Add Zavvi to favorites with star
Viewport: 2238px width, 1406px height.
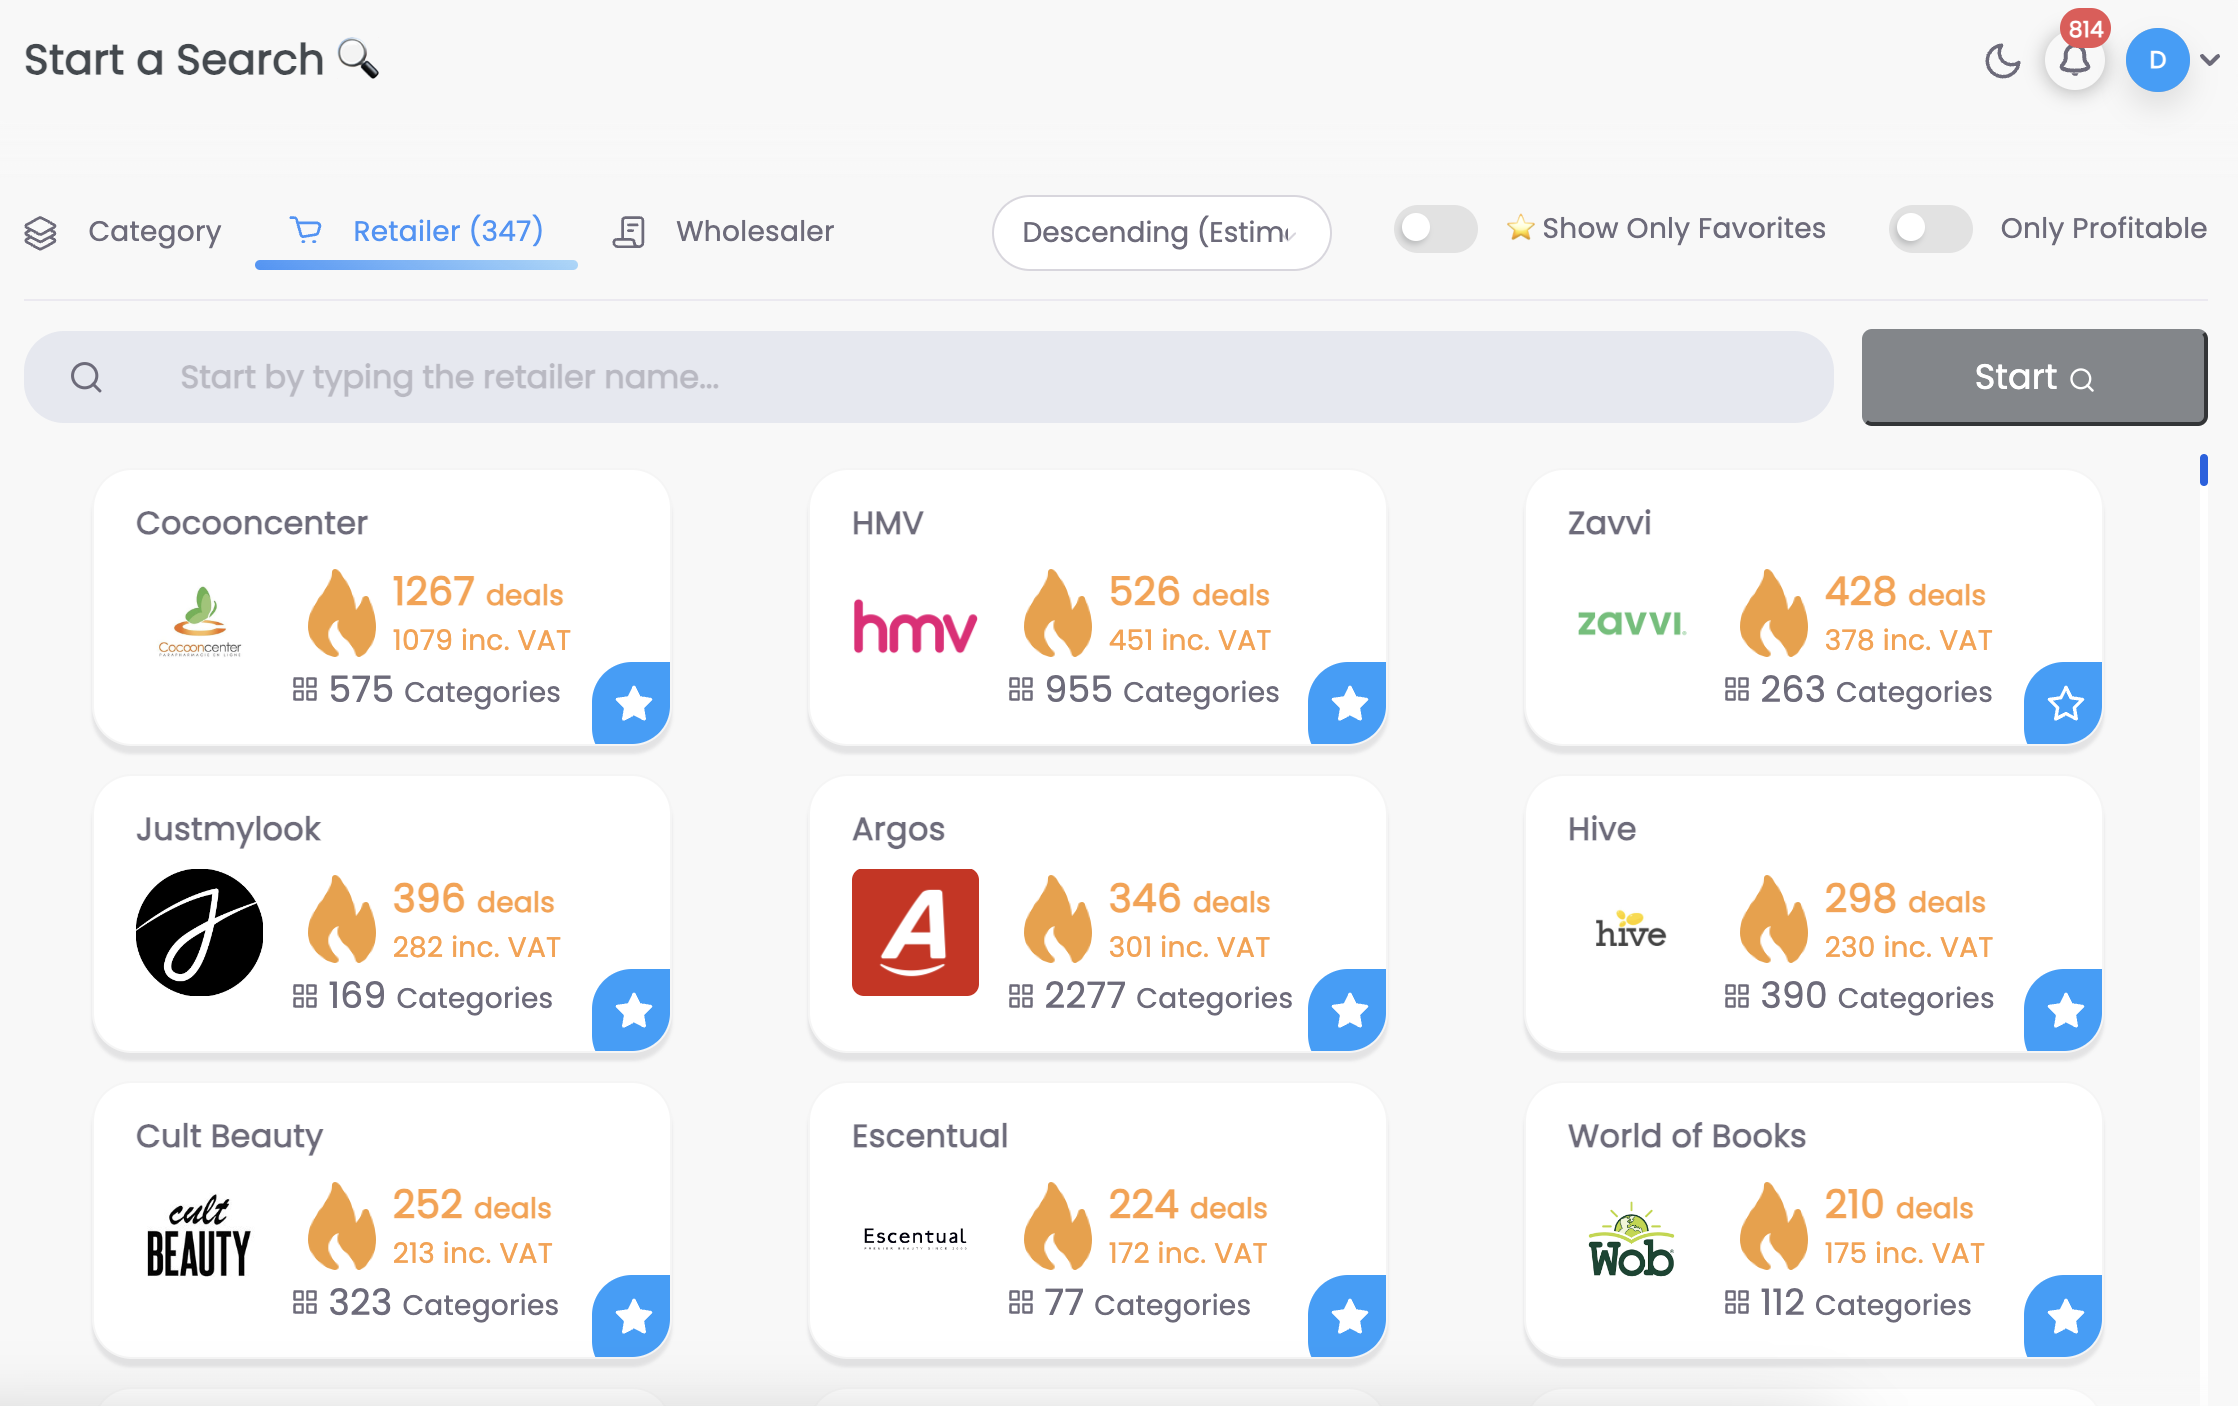coord(2064,703)
